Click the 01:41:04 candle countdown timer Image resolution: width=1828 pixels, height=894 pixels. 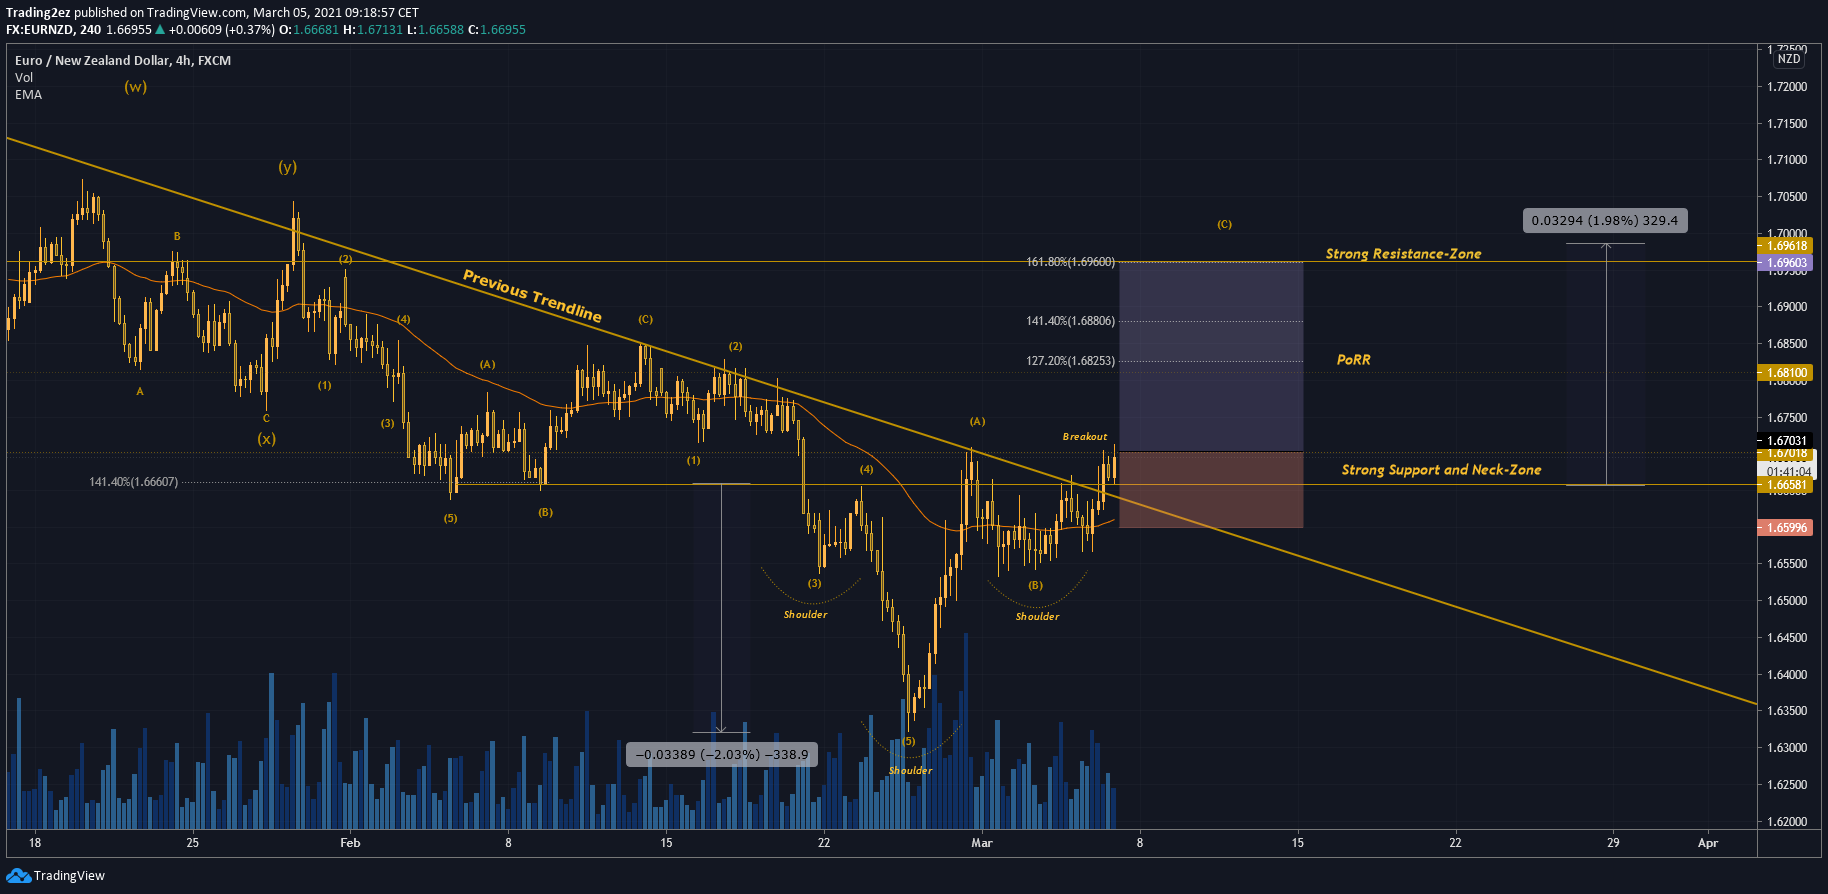pyautogui.click(x=1788, y=471)
